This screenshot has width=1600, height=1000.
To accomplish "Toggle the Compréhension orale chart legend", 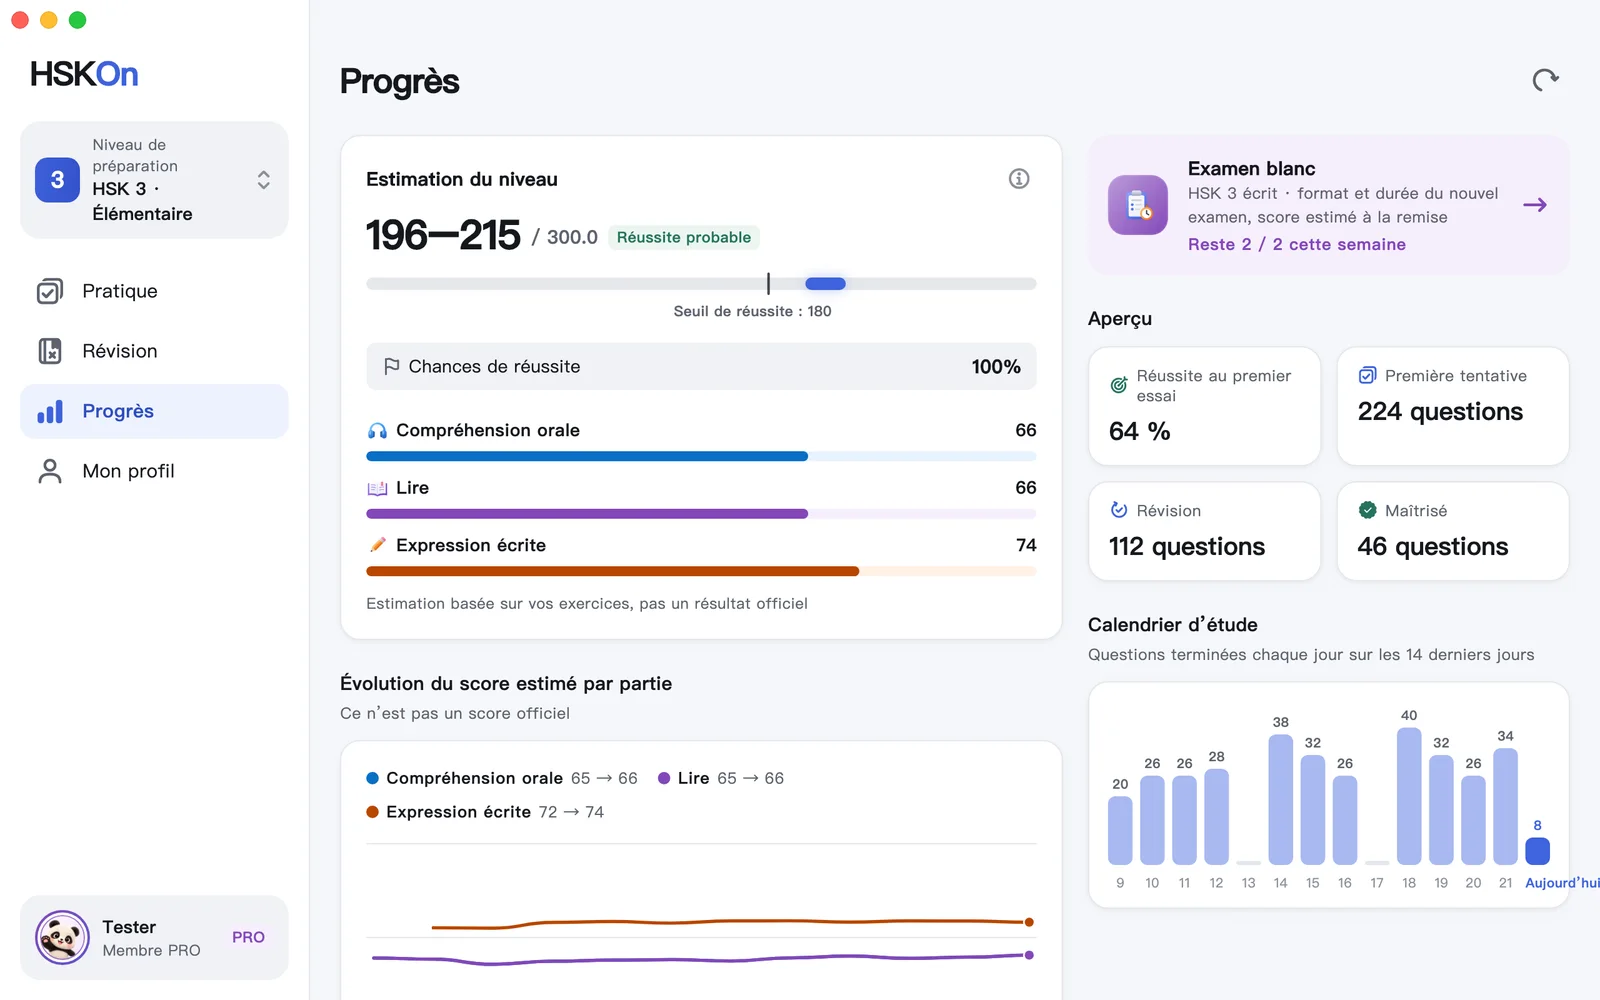I will click(502, 778).
